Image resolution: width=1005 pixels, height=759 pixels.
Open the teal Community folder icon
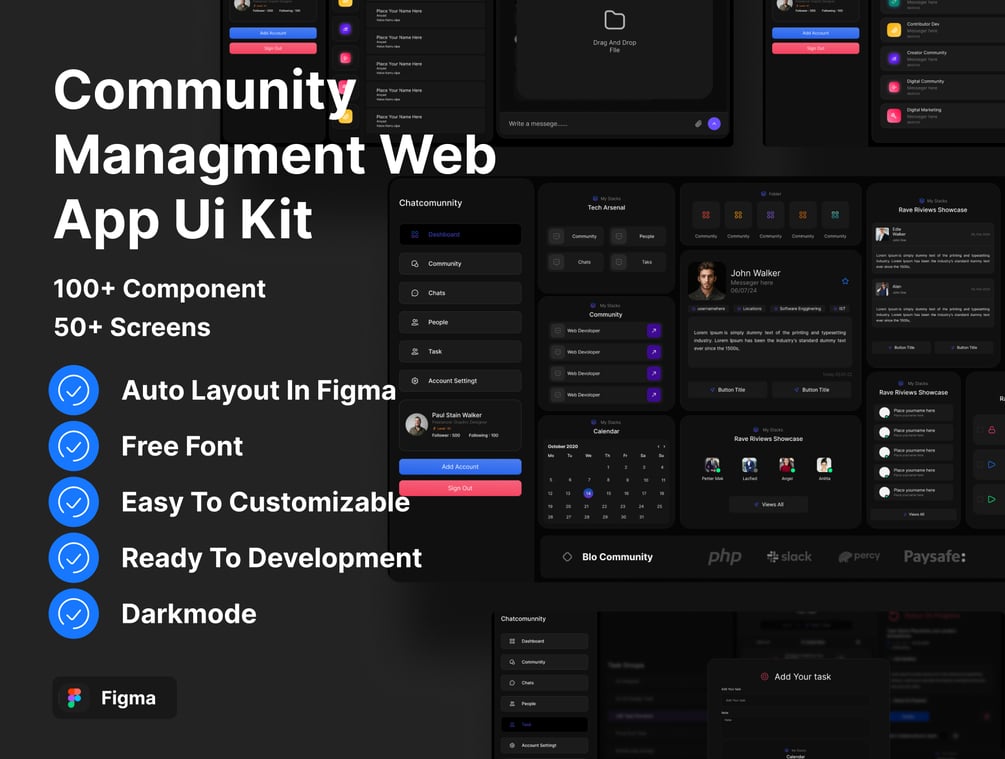835,215
